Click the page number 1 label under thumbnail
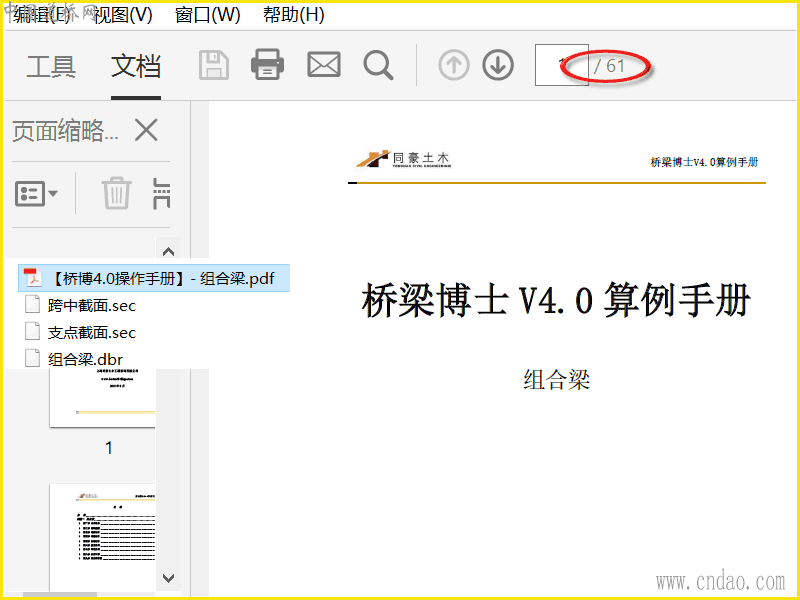The height and width of the screenshot is (600, 800). [109, 448]
